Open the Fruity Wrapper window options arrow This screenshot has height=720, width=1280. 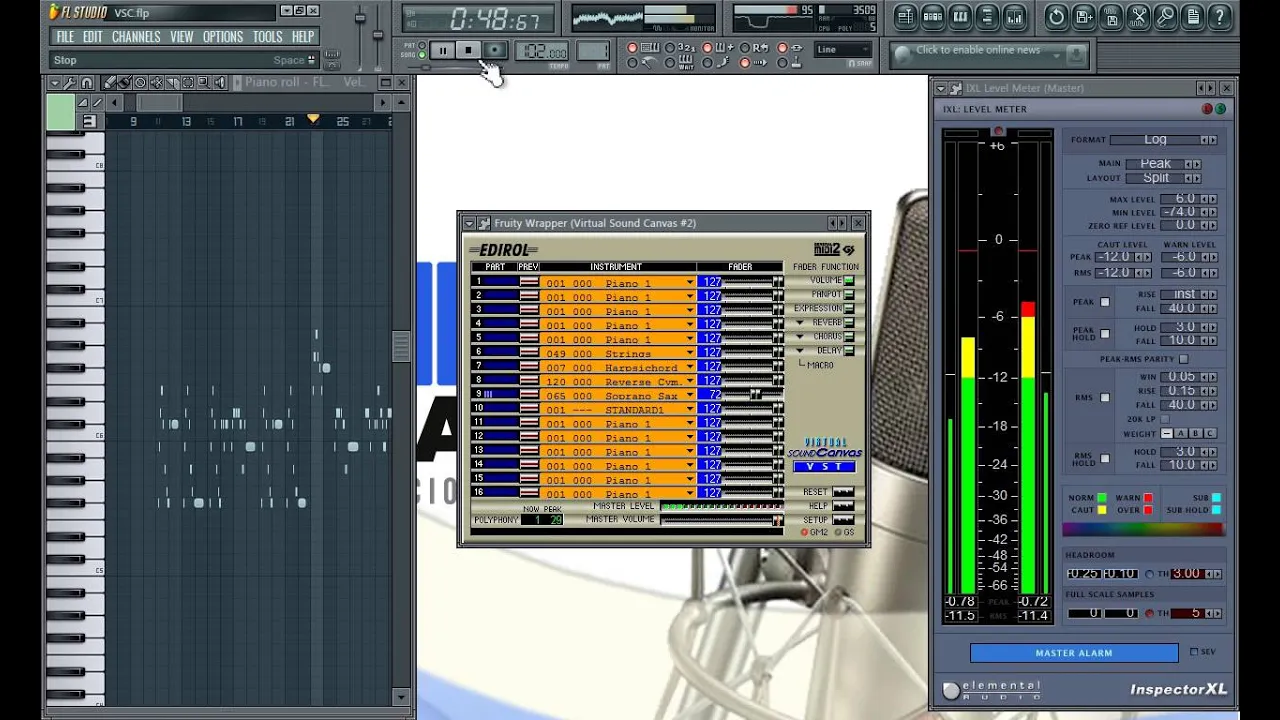point(469,223)
